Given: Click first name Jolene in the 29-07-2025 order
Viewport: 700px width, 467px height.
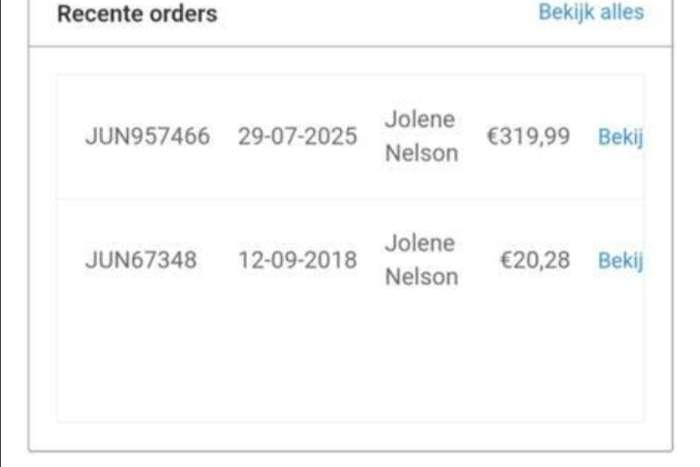Looking at the screenshot, I should (420, 120).
